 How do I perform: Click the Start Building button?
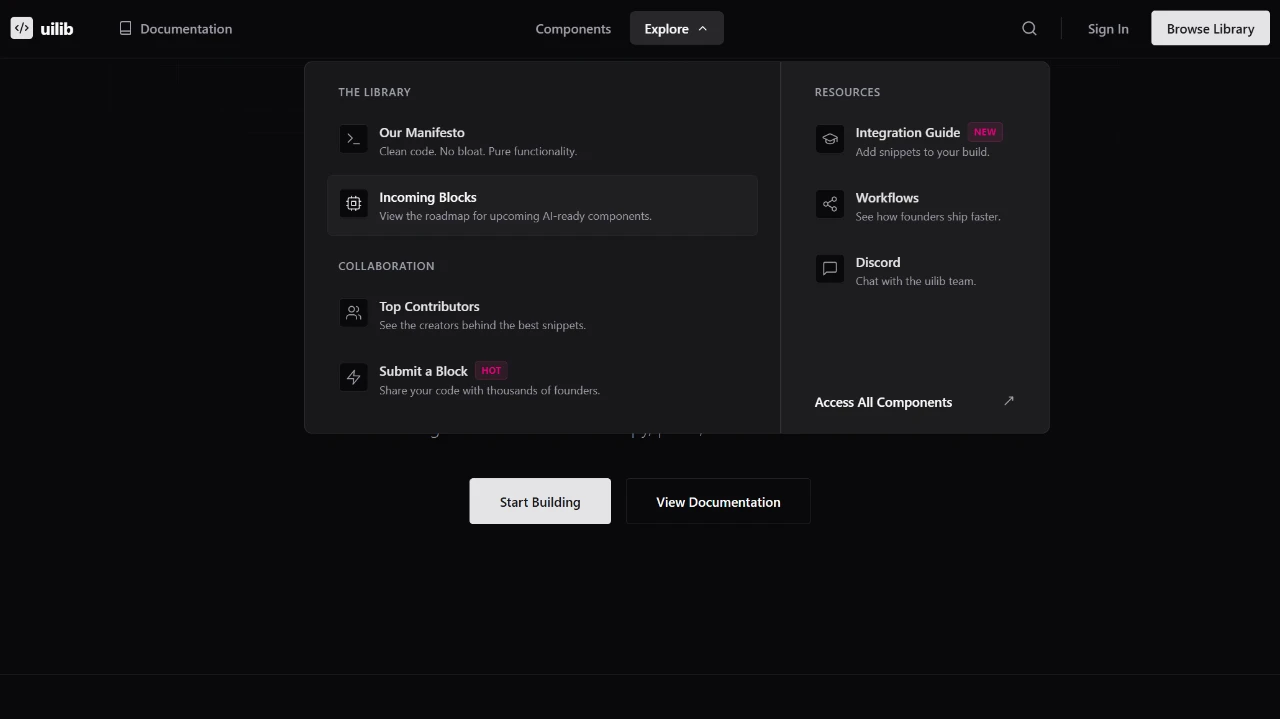(x=540, y=501)
